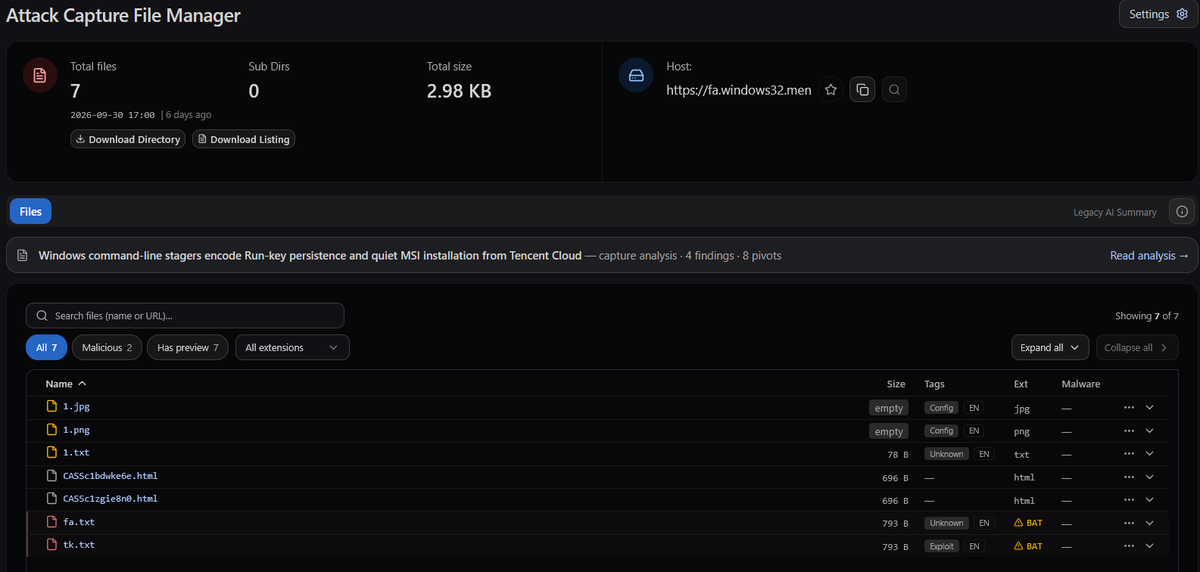The width and height of the screenshot is (1200, 572).
Task: Click Download Directory button
Action: click(x=127, y=139)
